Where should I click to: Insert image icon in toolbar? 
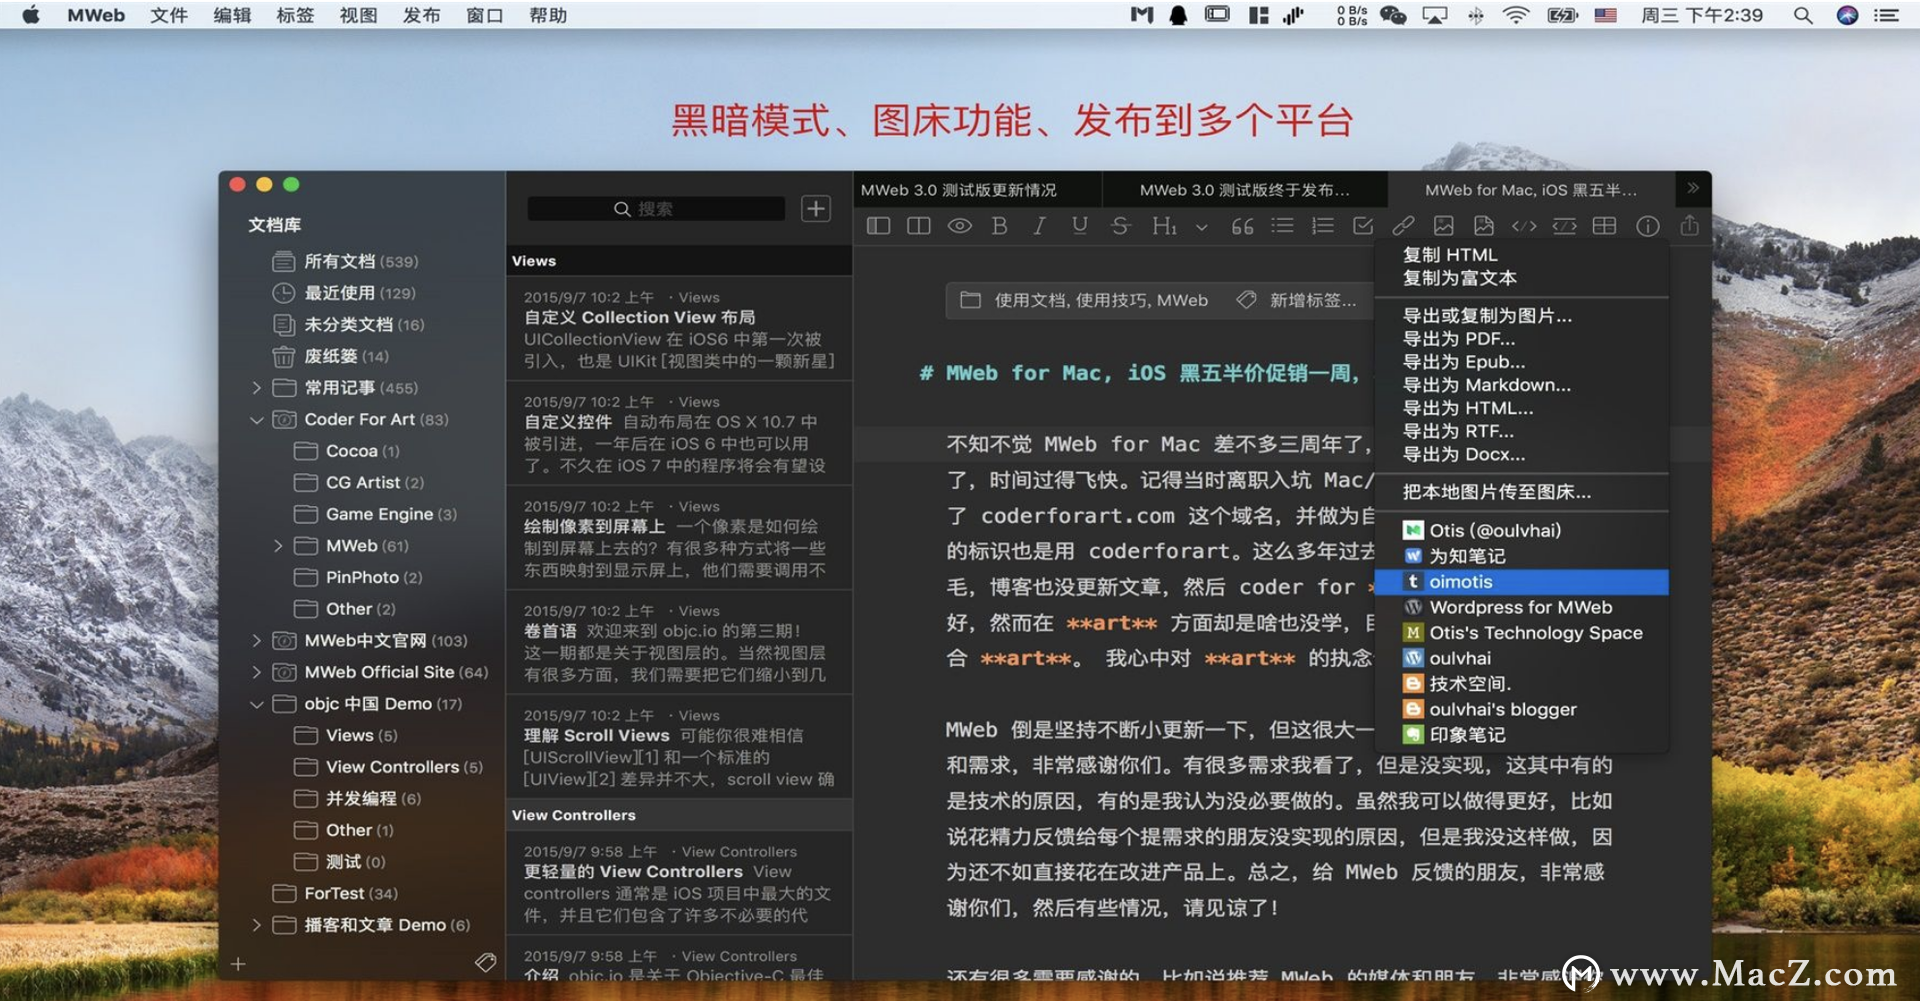pyautogui.click(x=1444, y=226)
